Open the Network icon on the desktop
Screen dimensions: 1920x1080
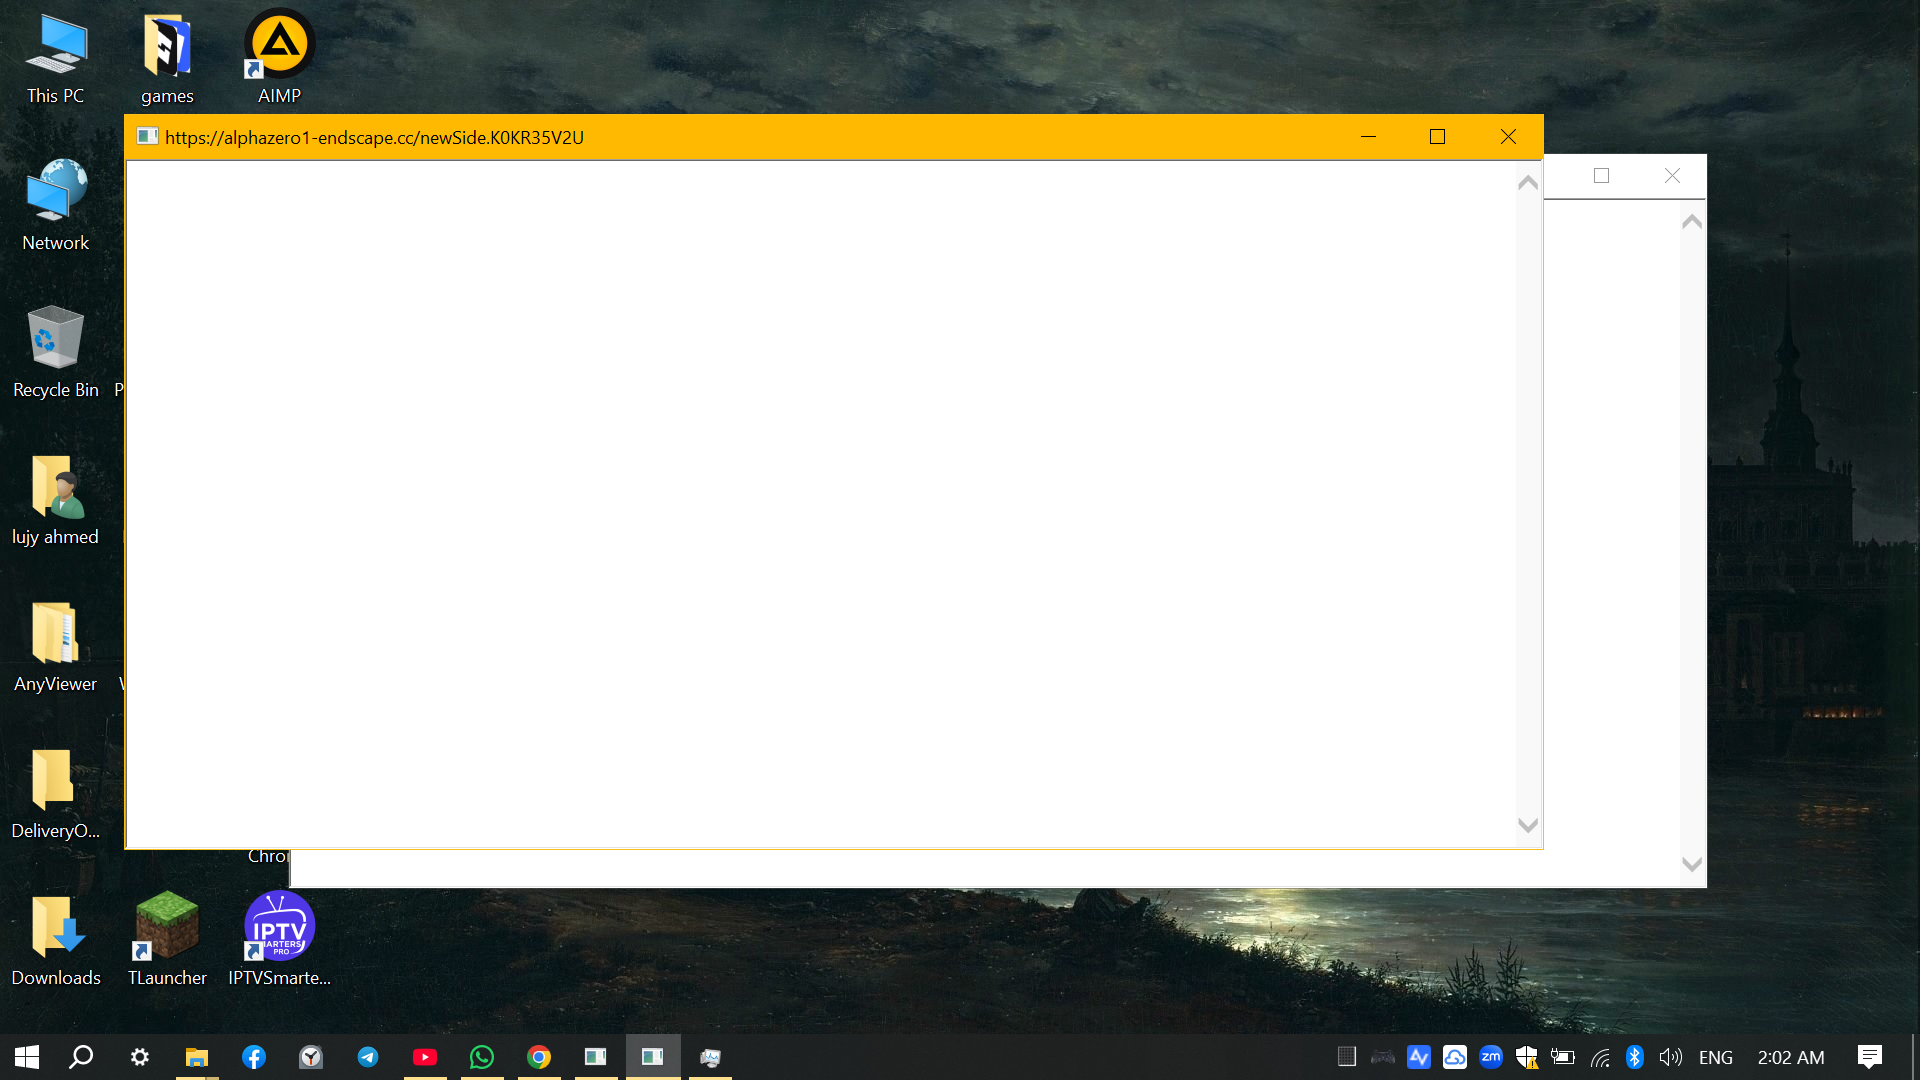point(55,195)
